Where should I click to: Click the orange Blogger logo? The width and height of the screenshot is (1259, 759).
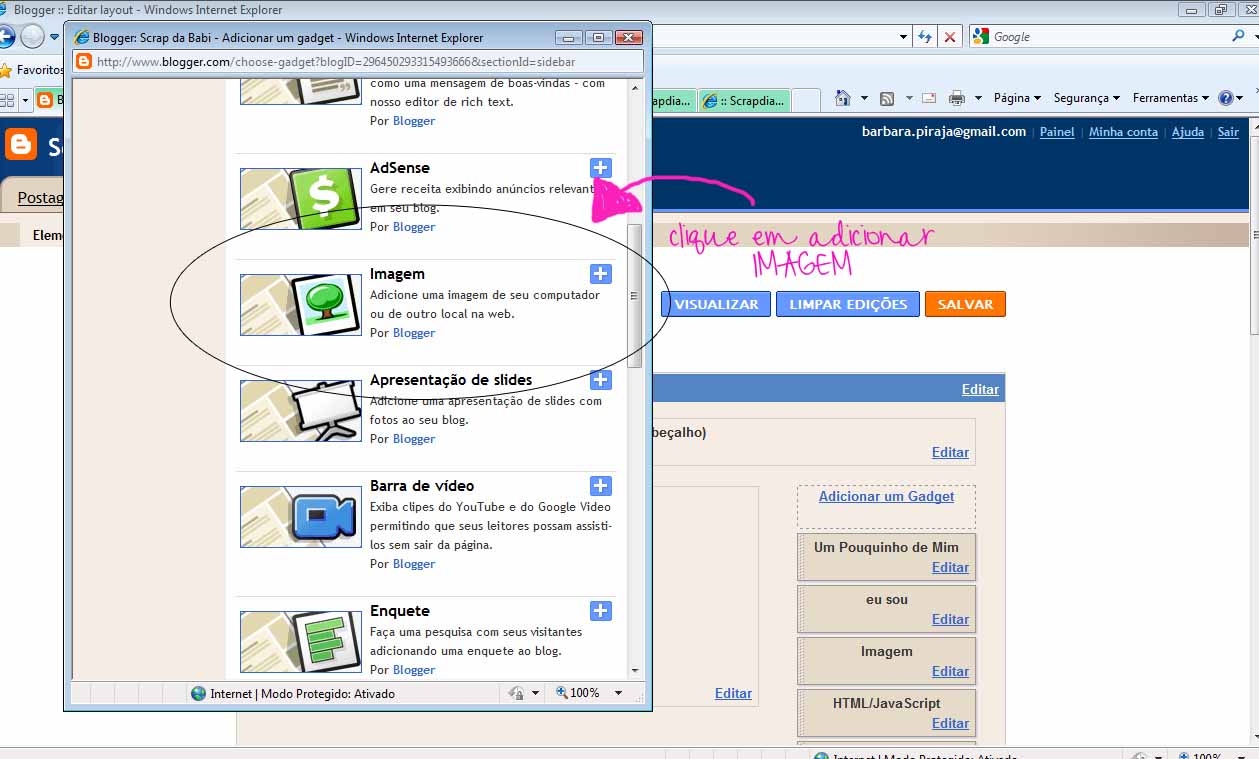[20, 144]
